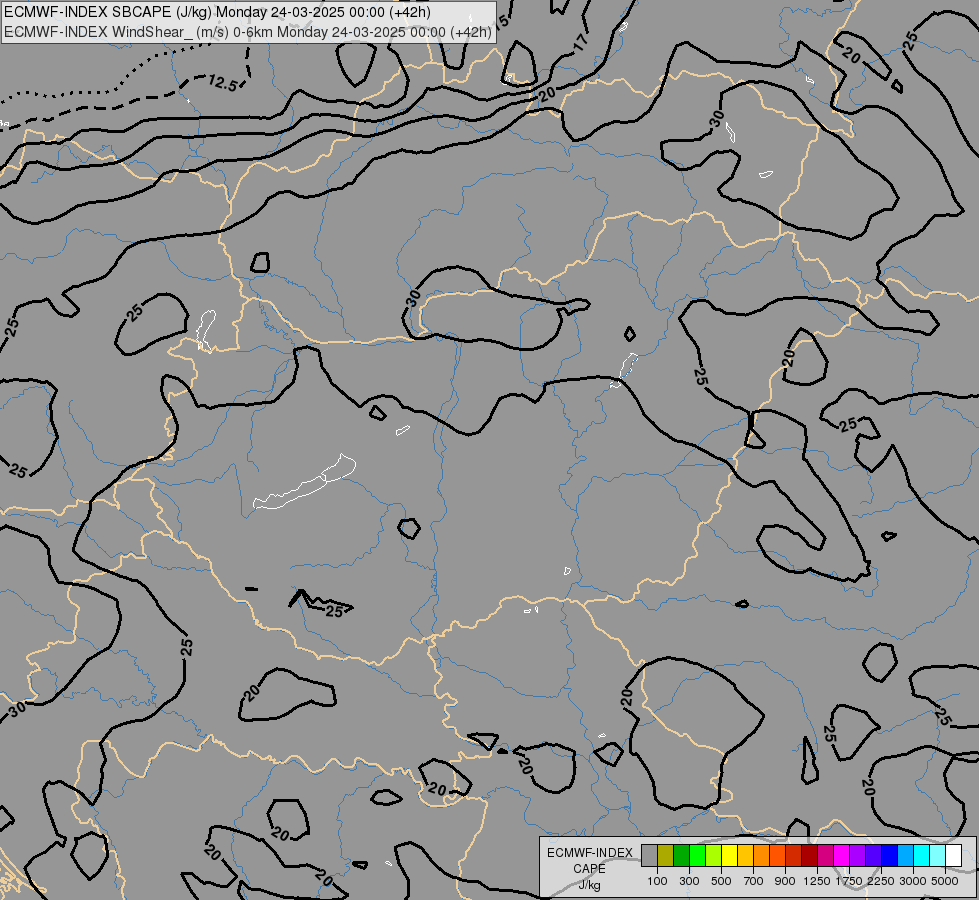979x900 pixels.
Task: Select the dark red swatch before 1250
Action: point(809,855)
